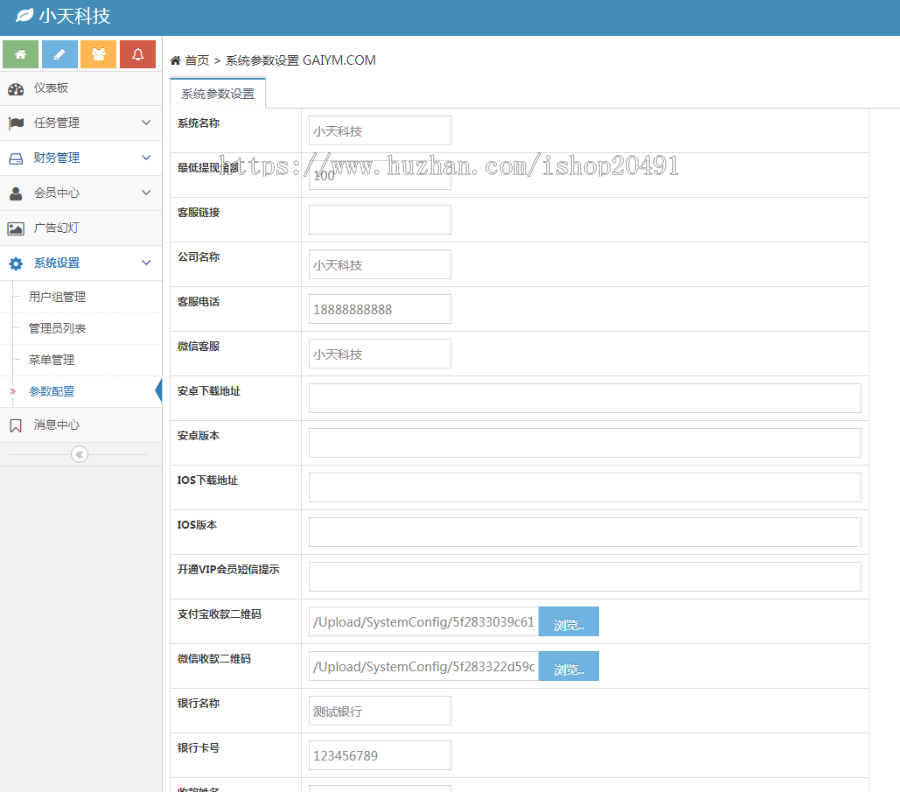Browse for 支付宝收款二维码 file
Viewport: 900px width, 792px height.
tap(568, 622)
